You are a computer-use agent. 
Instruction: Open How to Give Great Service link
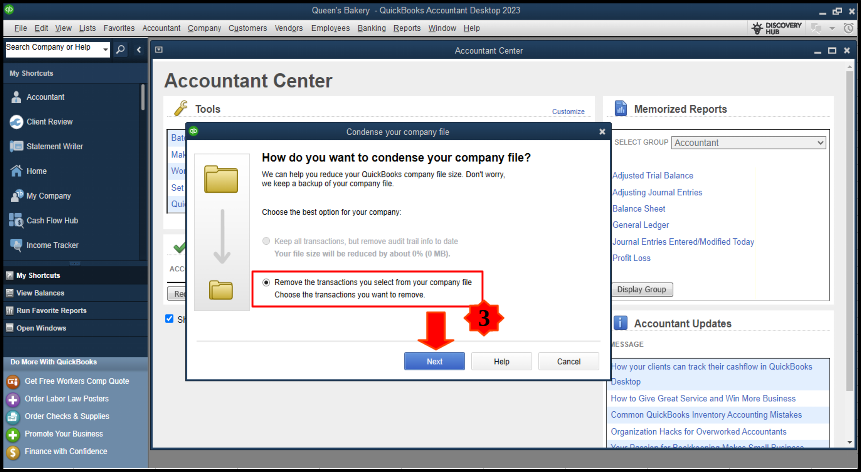point(703,398)
